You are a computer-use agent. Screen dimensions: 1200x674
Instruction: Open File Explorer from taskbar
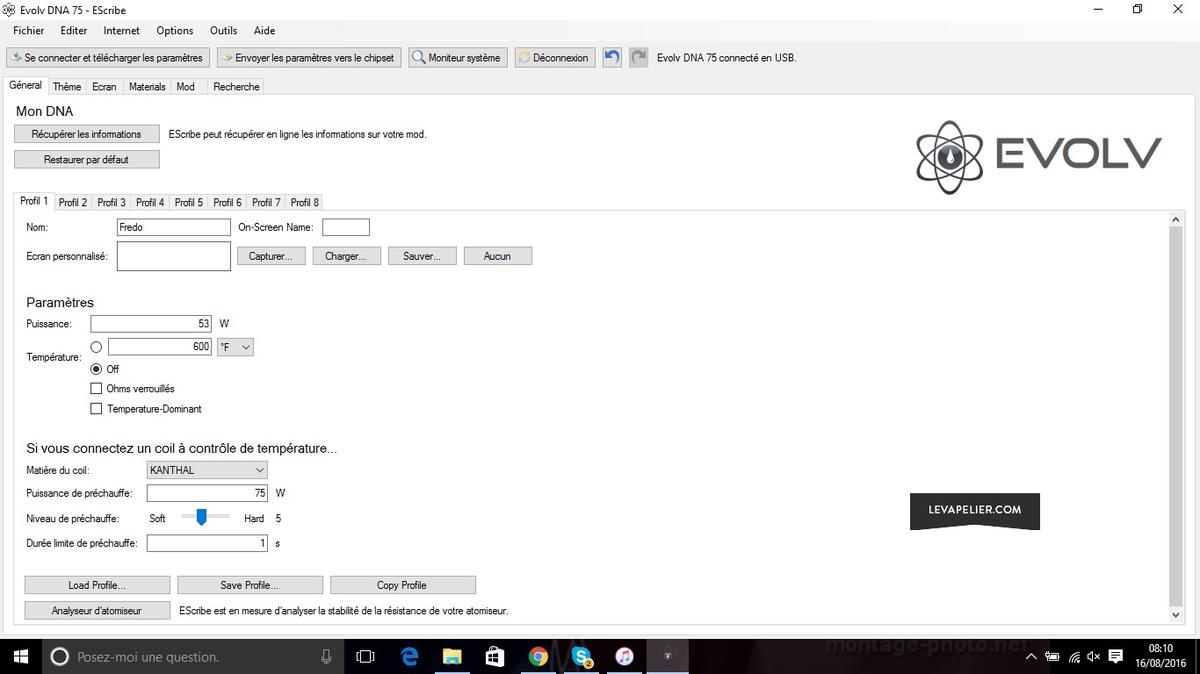[452, 657]
